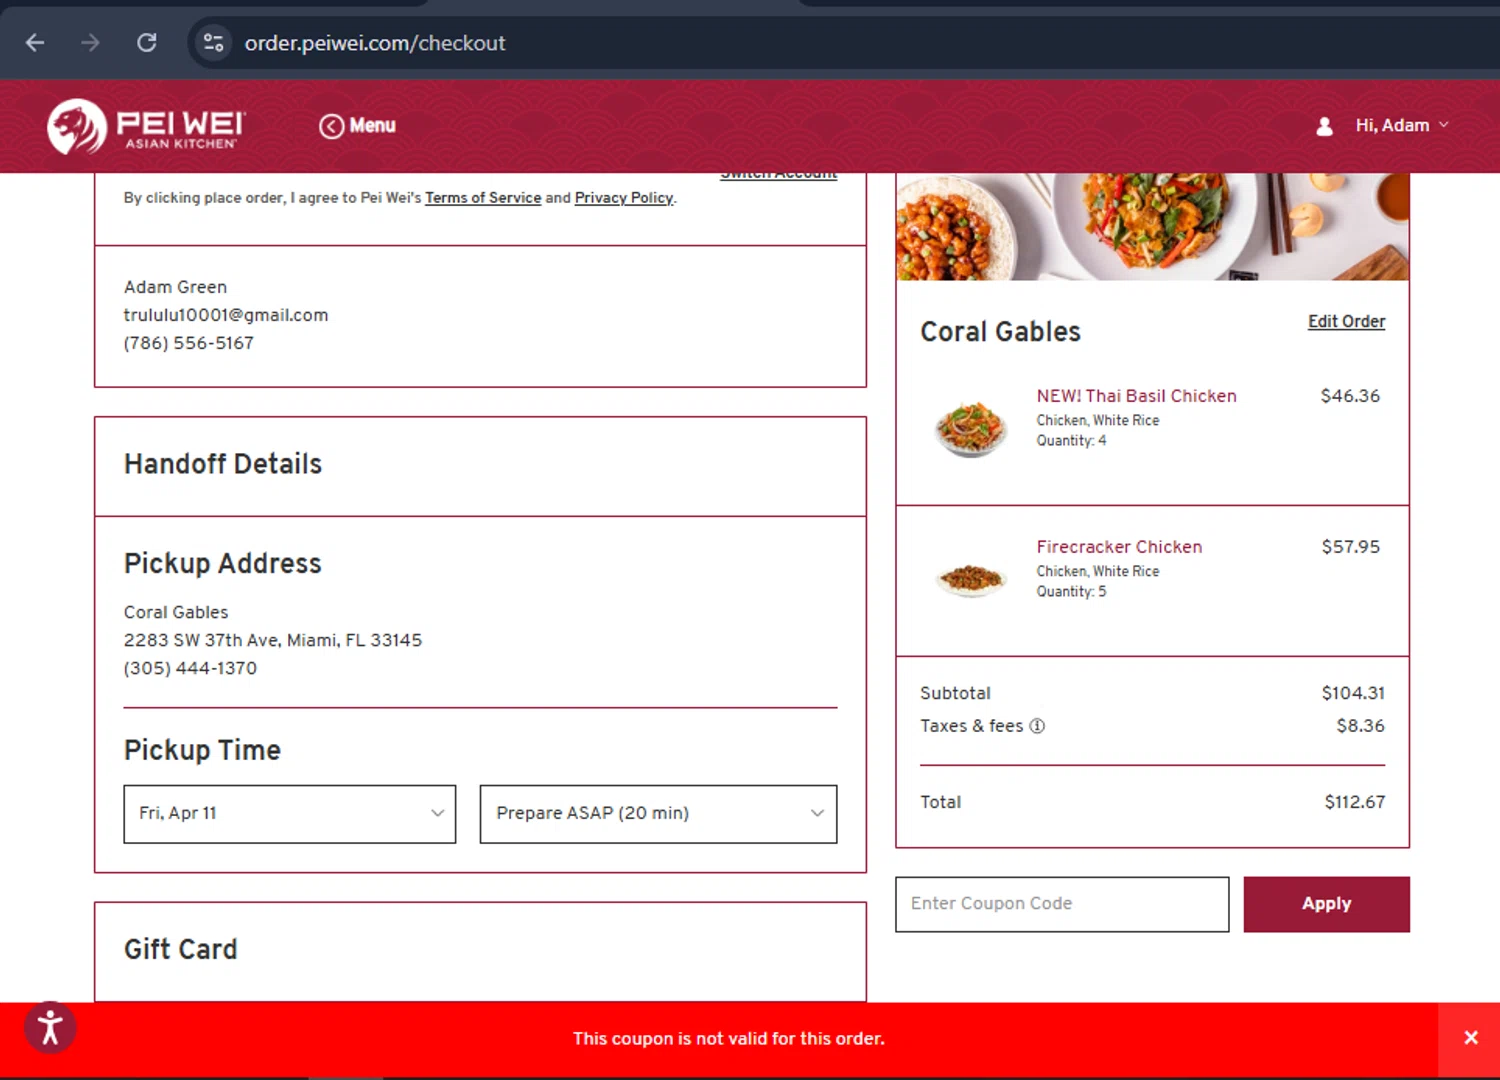Open Prepare ASAP (20 min) time dropdown

coord(658,814)
